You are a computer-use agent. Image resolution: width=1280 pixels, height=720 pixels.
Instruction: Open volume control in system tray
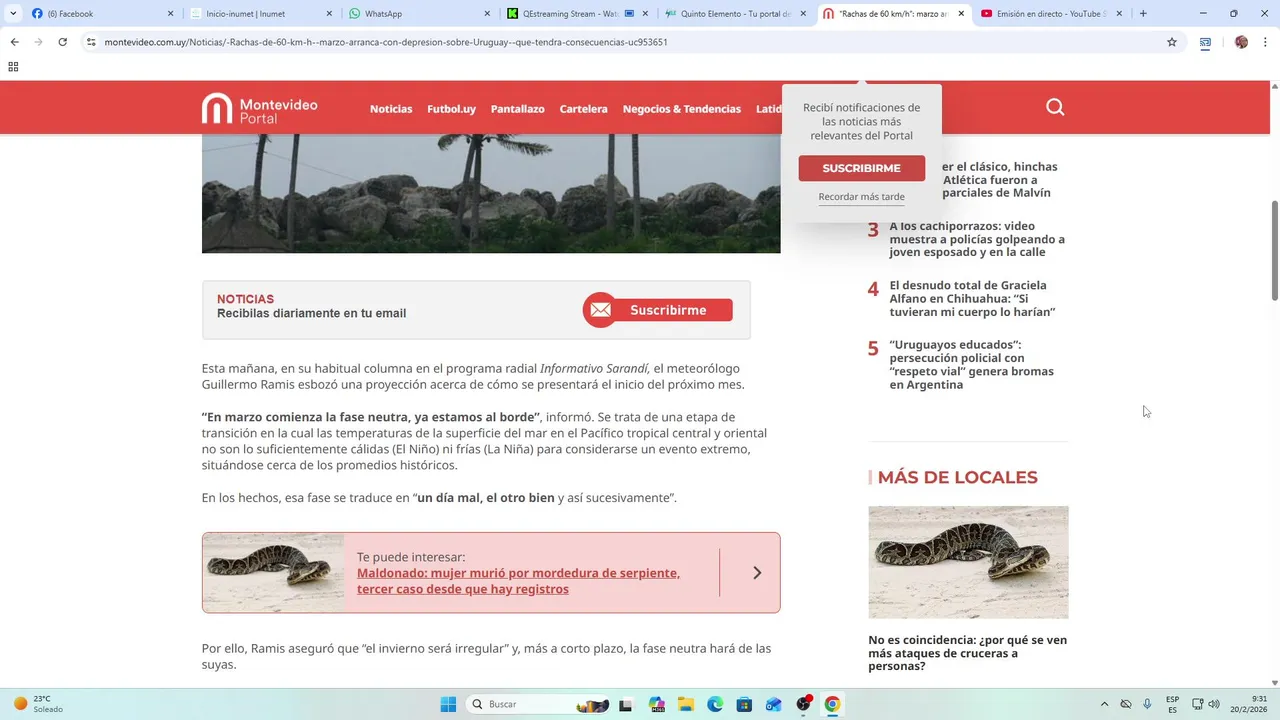(1214, 704)
